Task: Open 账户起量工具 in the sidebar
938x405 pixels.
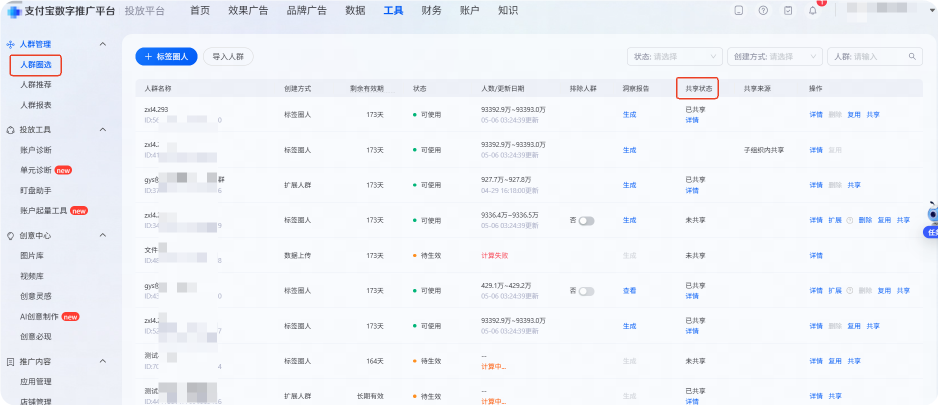Action: pyautogui.click(x=44, y=211)
